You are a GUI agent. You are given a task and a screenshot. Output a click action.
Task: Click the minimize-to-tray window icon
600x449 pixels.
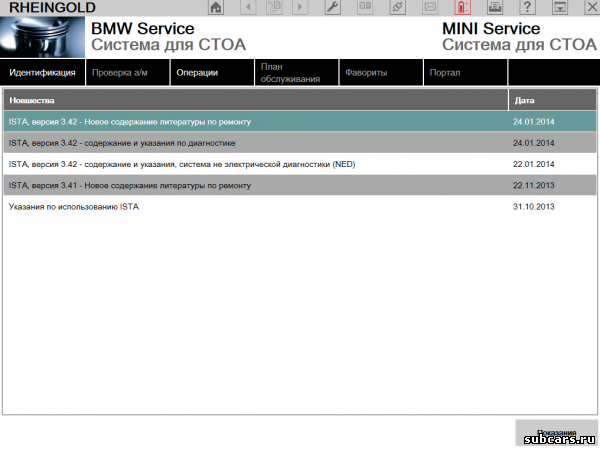pos(560,7)
